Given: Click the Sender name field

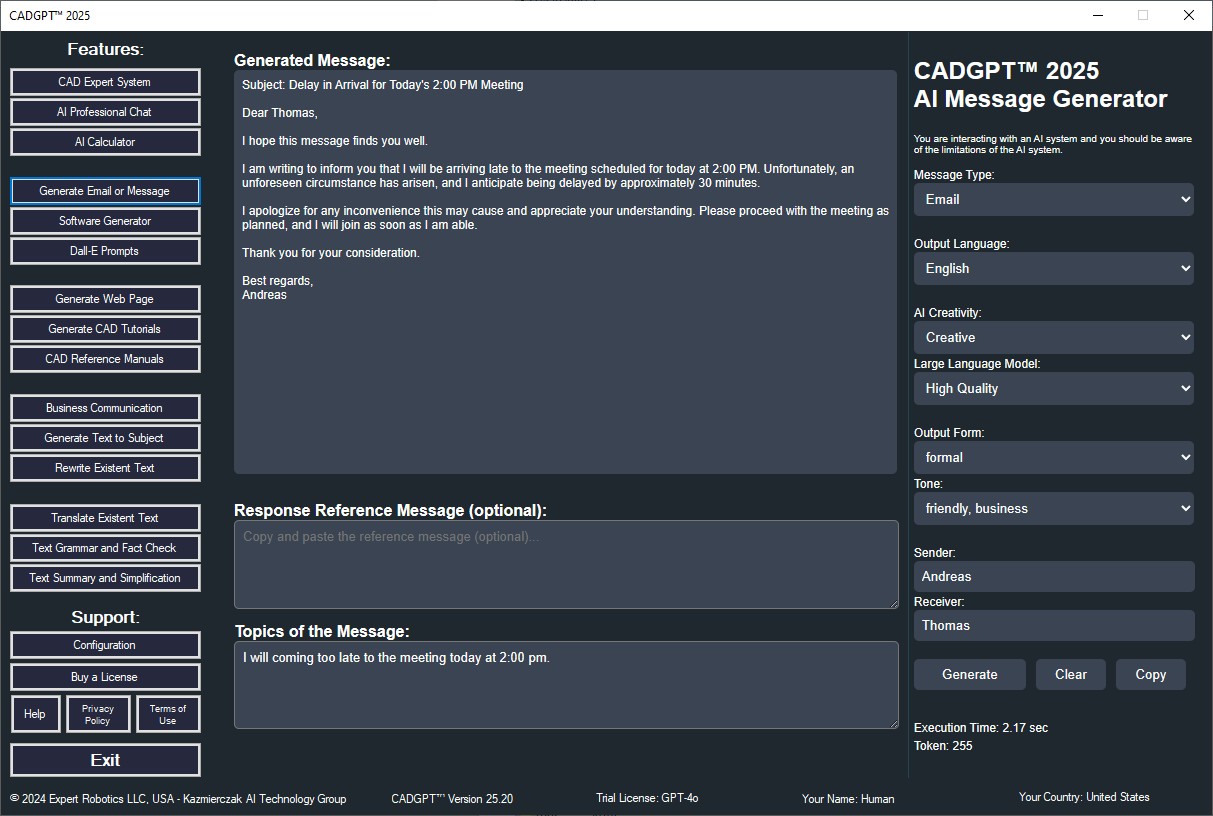Looking at the screenshot, I should pyautogui.click(x=1054, y=576).
